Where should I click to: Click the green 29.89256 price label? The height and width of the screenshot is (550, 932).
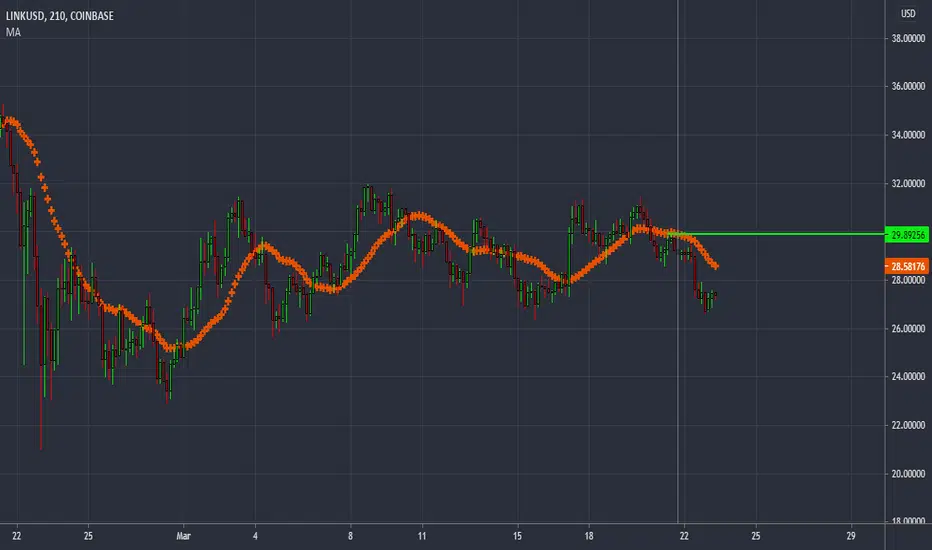(907, 235)
